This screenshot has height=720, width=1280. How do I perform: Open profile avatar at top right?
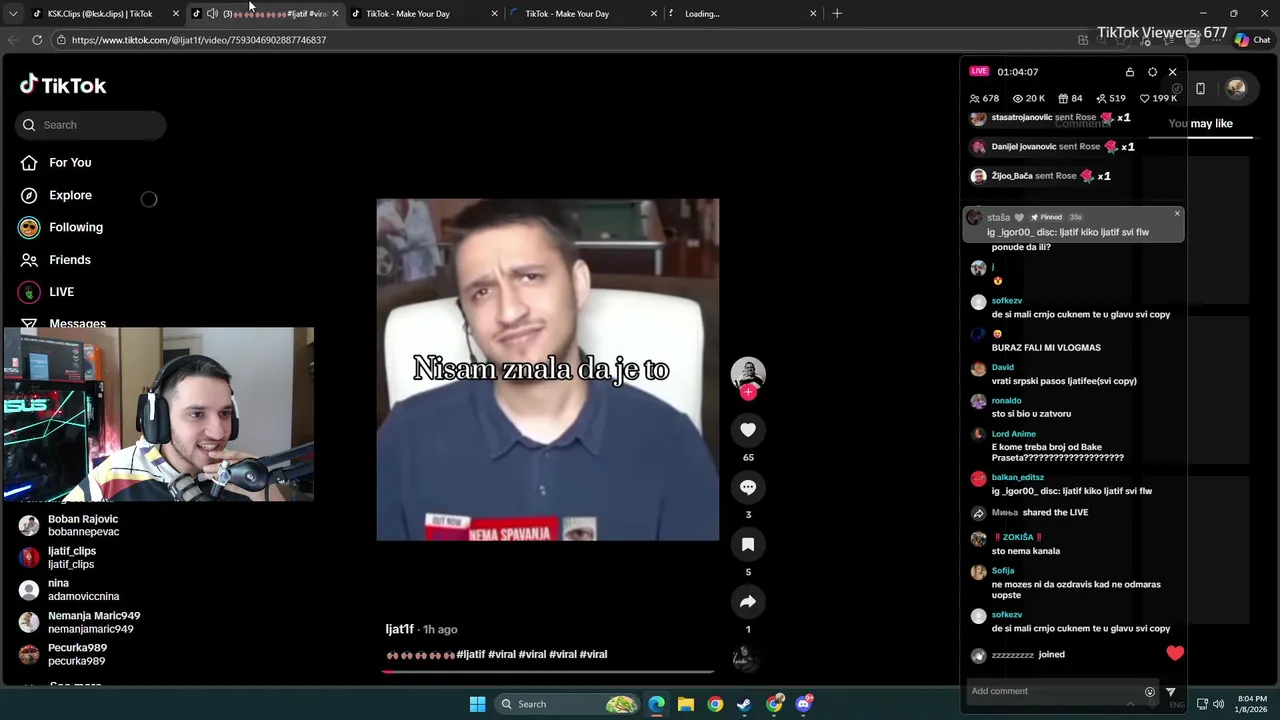[1236, 88]
